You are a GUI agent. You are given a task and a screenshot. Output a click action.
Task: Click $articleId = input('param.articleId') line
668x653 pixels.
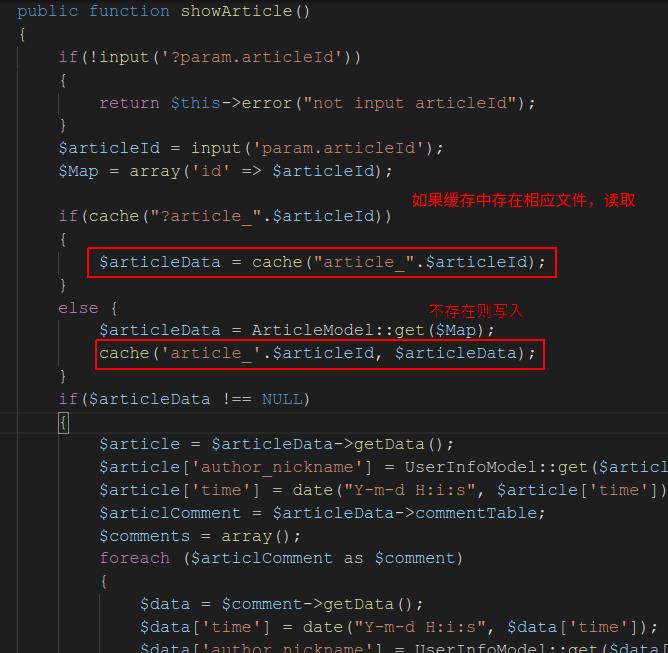(x=251, y=148)
